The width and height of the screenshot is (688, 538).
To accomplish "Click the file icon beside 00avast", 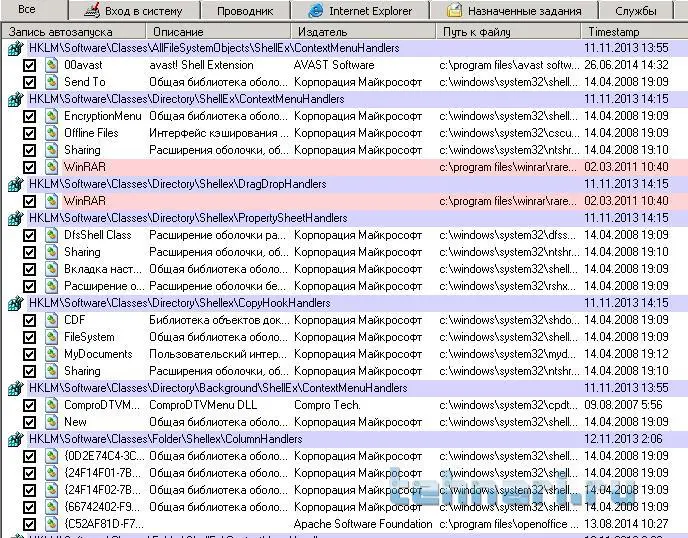I will (x=51, y=65).
